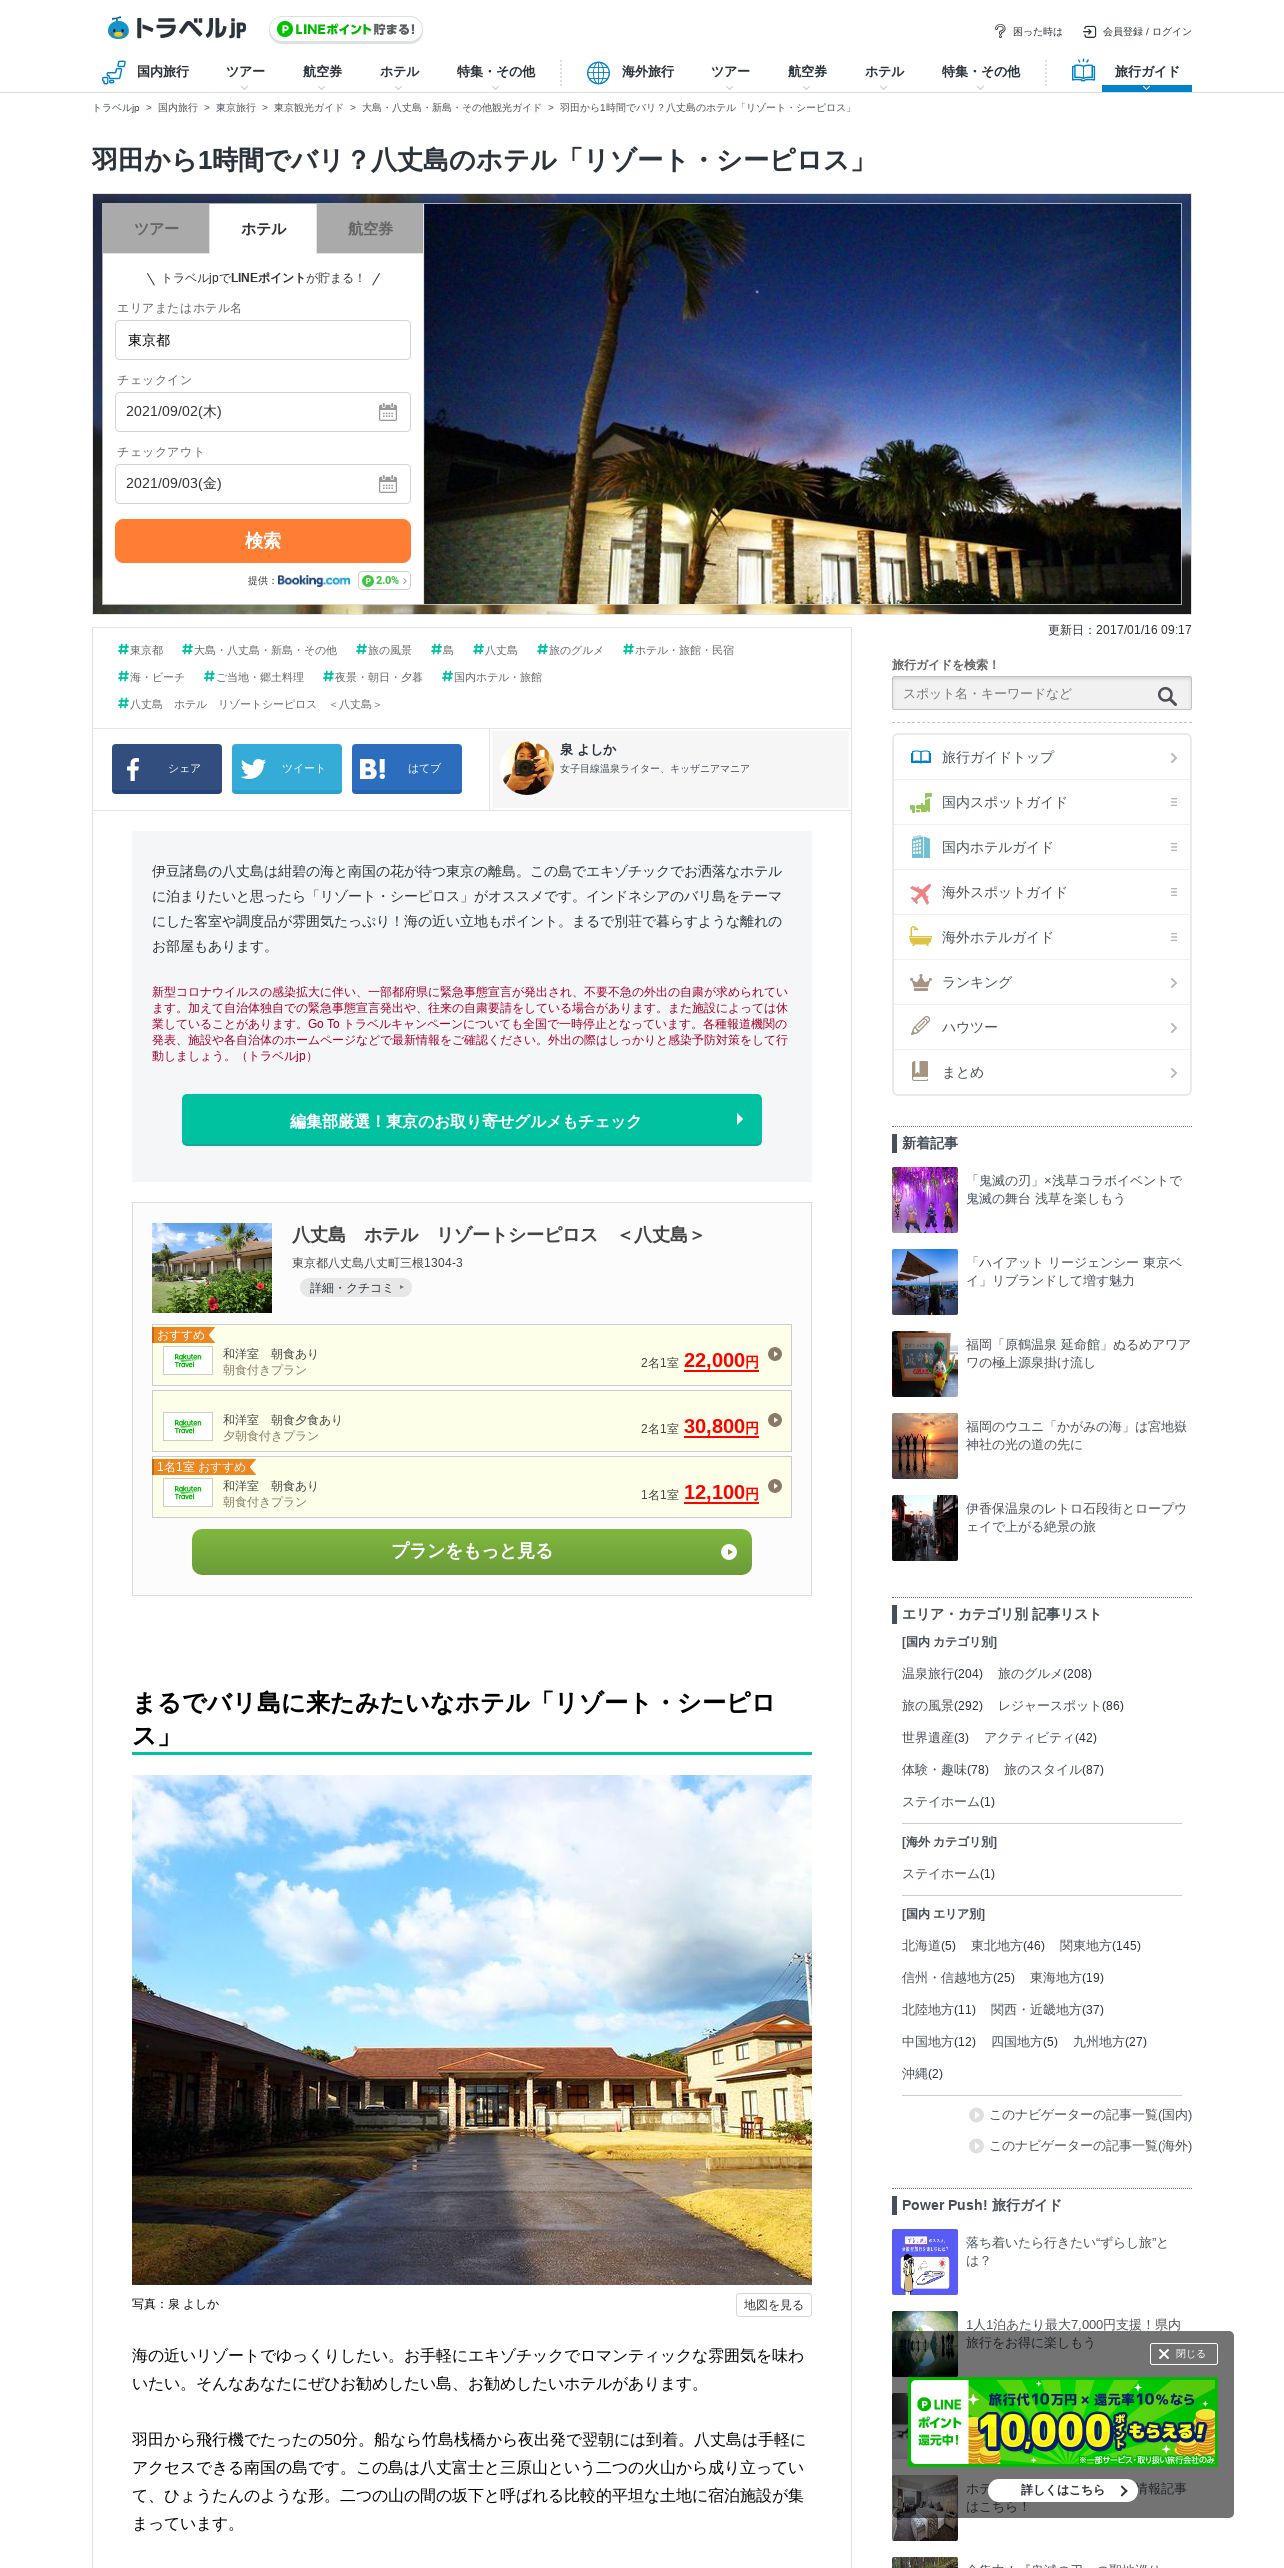Image resolution: width=1284 pixels, height=2568 pixels.
Task: Open the 温泉旅行(204) category link
Action: pyautogui.click(x=942, y=1673)
